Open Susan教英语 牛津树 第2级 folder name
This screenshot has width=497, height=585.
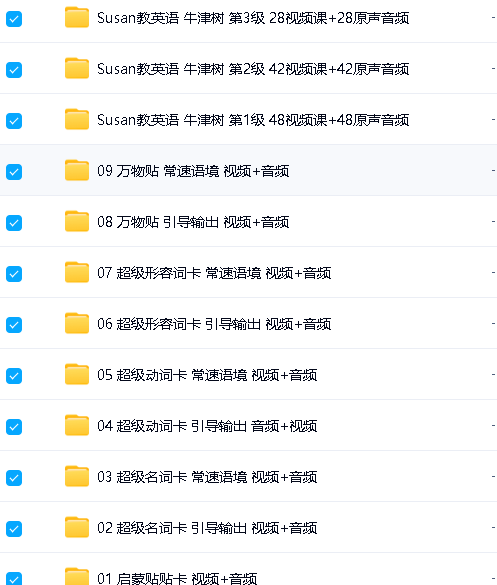pos(253,69)
